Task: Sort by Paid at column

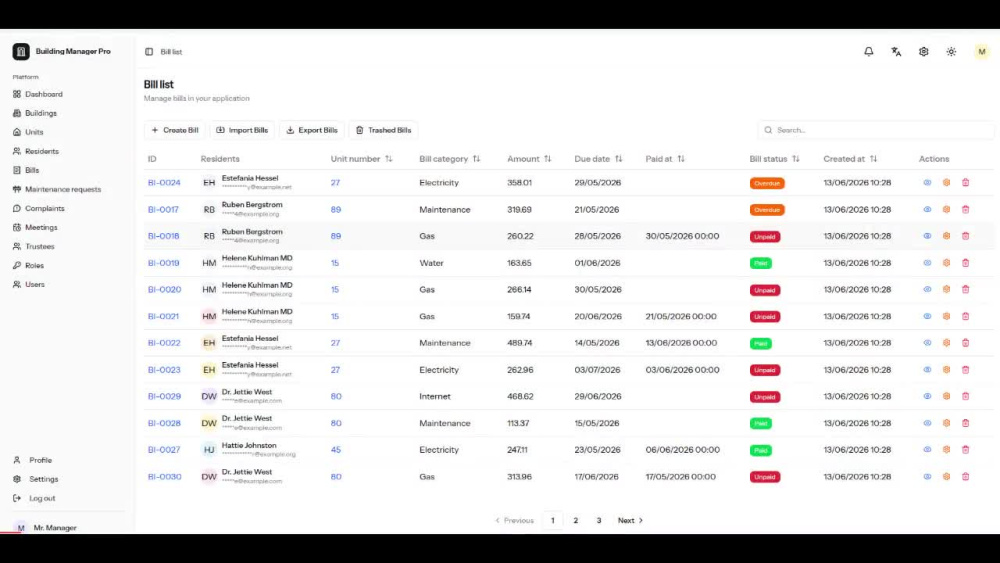Action: (x=665, y=159)
